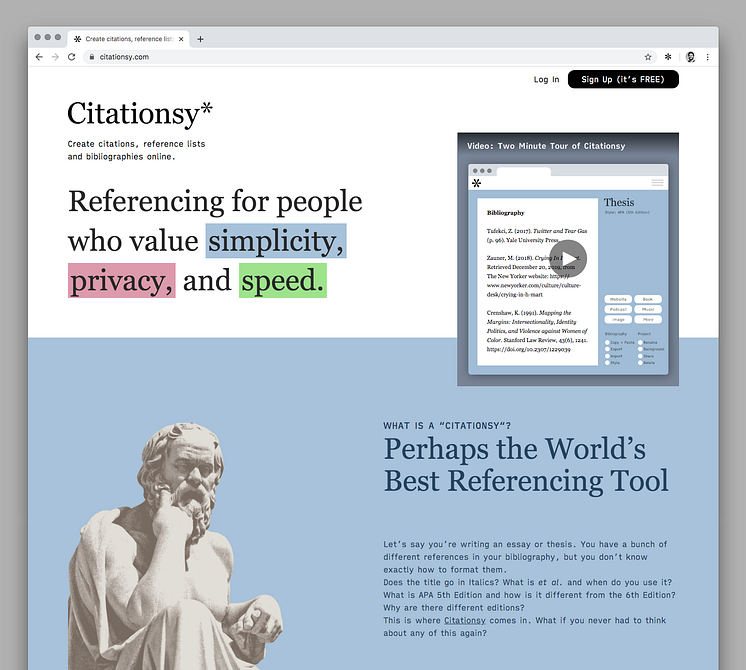This screenshot has height=670, width=746.
Task: Bookmark this page with the star icon
Action: (x=648, y=57)
